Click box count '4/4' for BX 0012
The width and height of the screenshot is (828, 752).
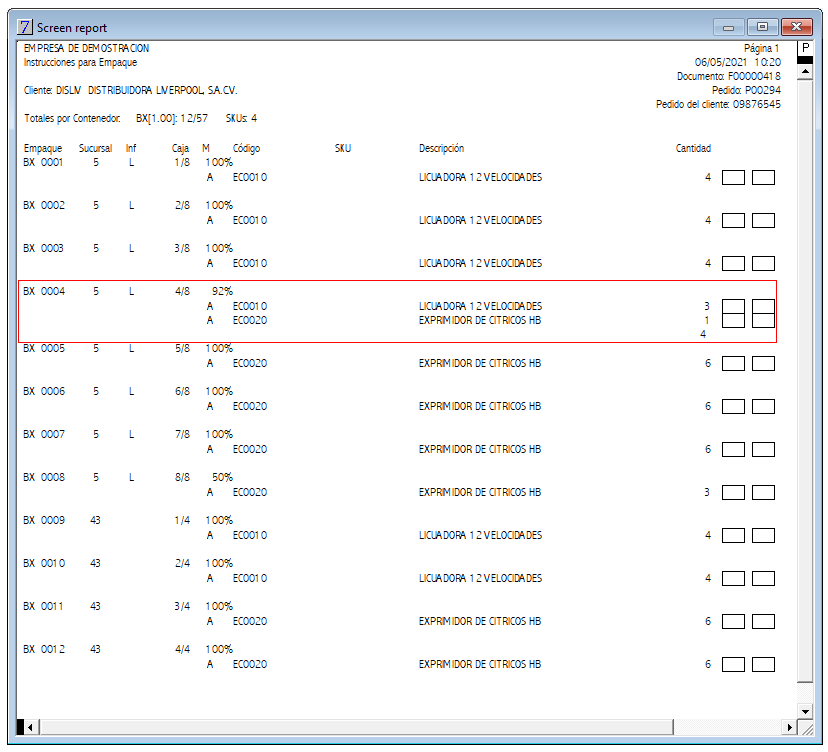[182, 650]
